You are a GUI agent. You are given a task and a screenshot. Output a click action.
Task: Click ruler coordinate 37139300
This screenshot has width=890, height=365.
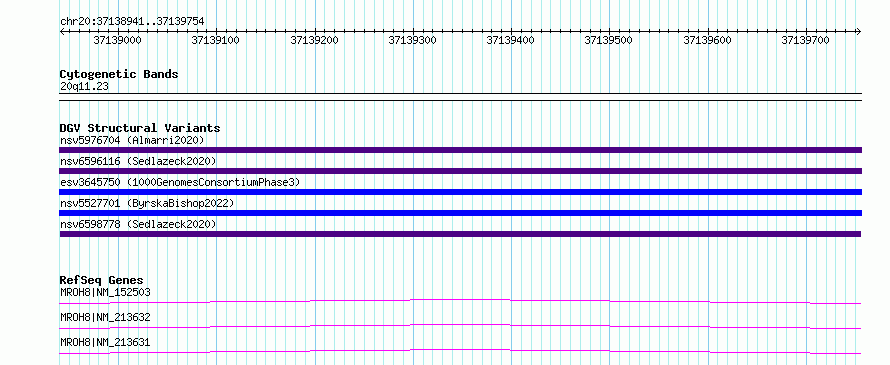pos(413,40)
